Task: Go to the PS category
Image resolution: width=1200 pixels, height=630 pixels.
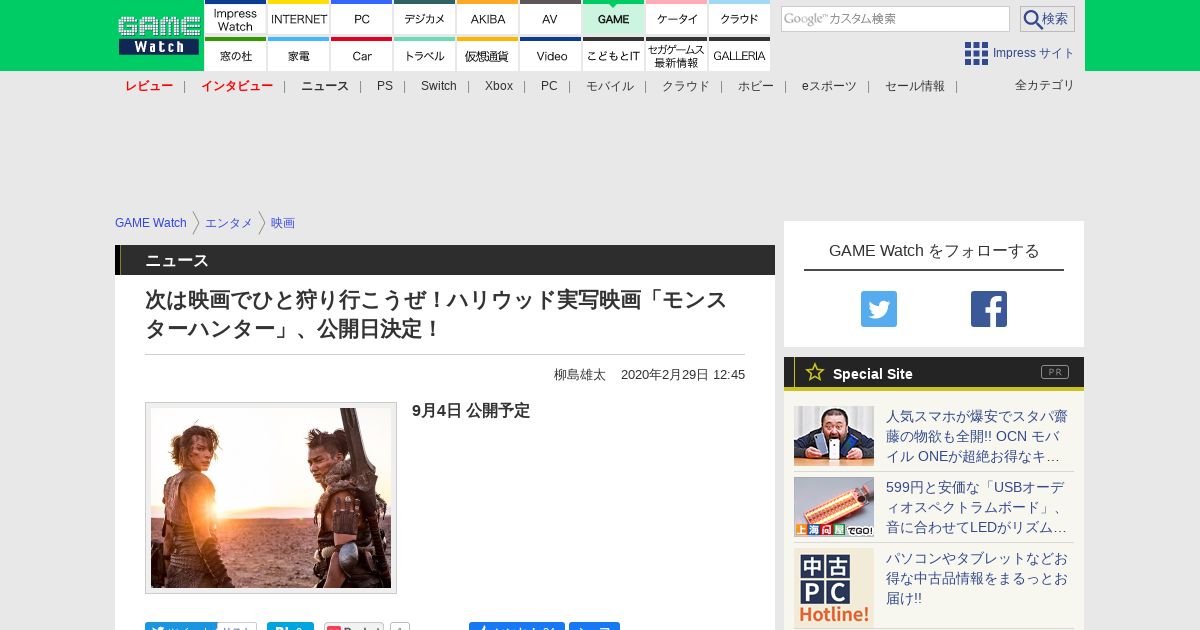Action: (x=385, y=86)
